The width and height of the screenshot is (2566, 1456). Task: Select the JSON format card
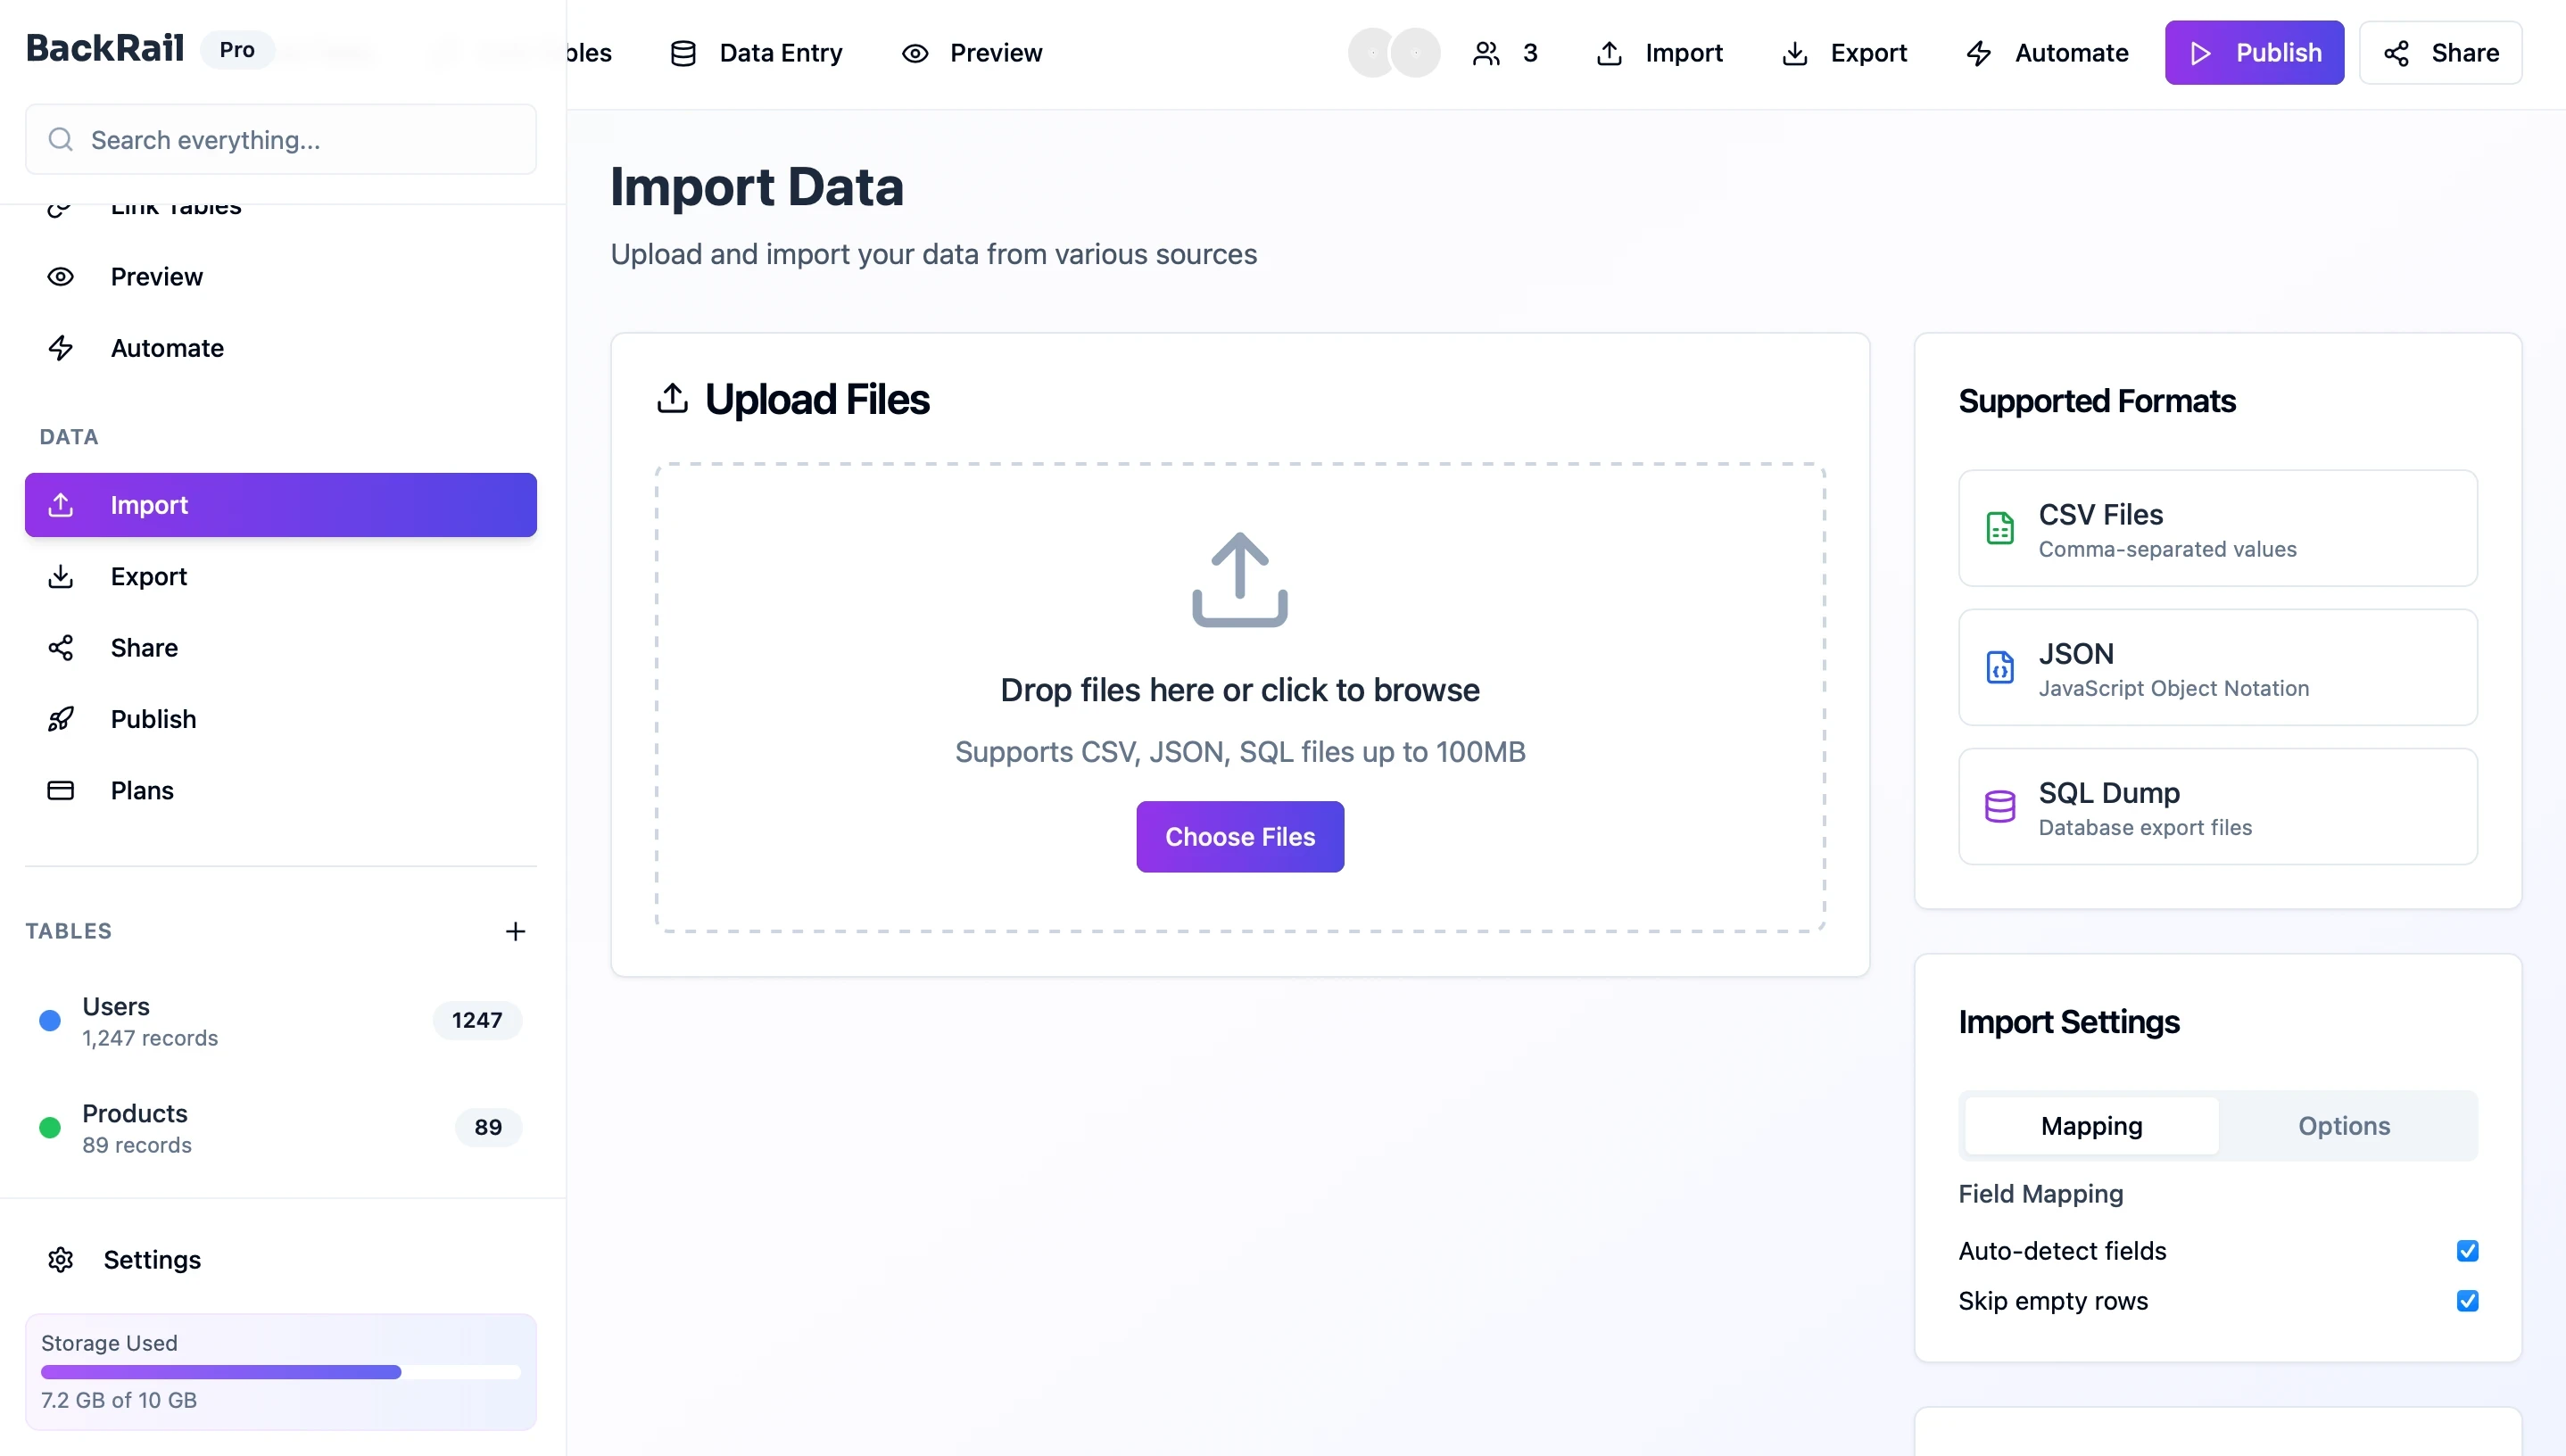click(2218, 667)
